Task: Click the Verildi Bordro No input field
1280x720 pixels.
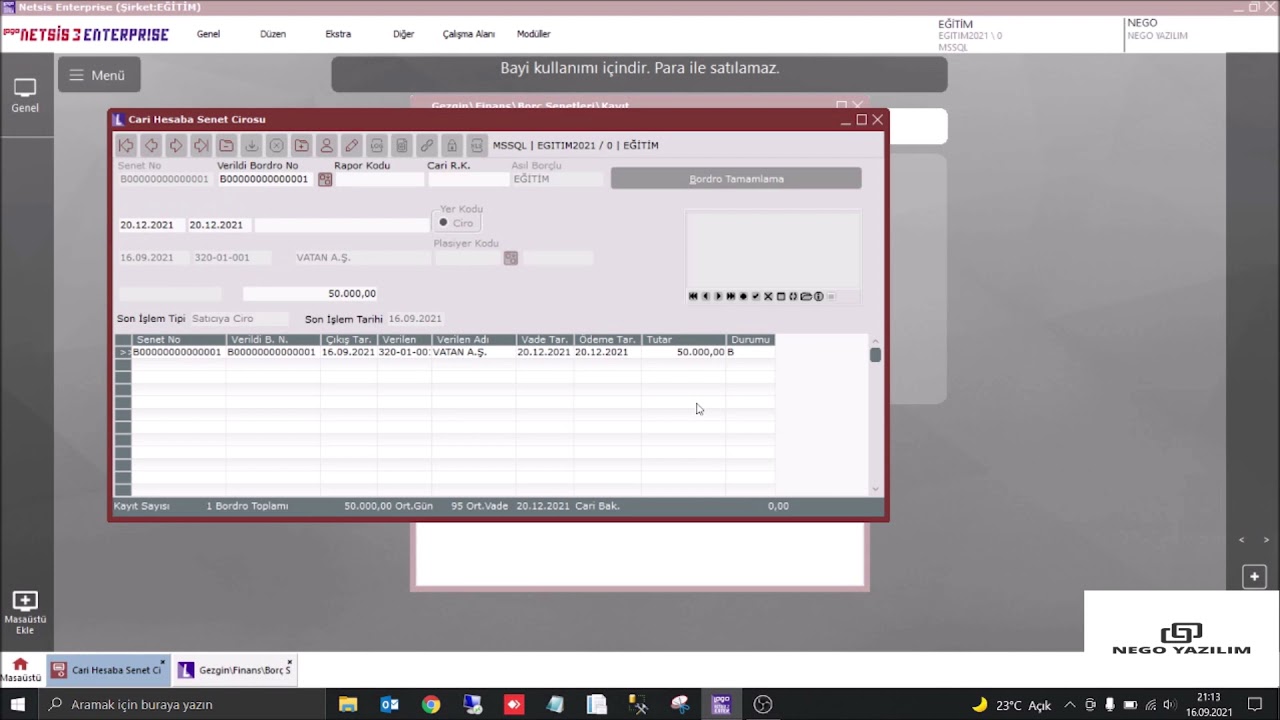Action: click(x=264, y=179)
